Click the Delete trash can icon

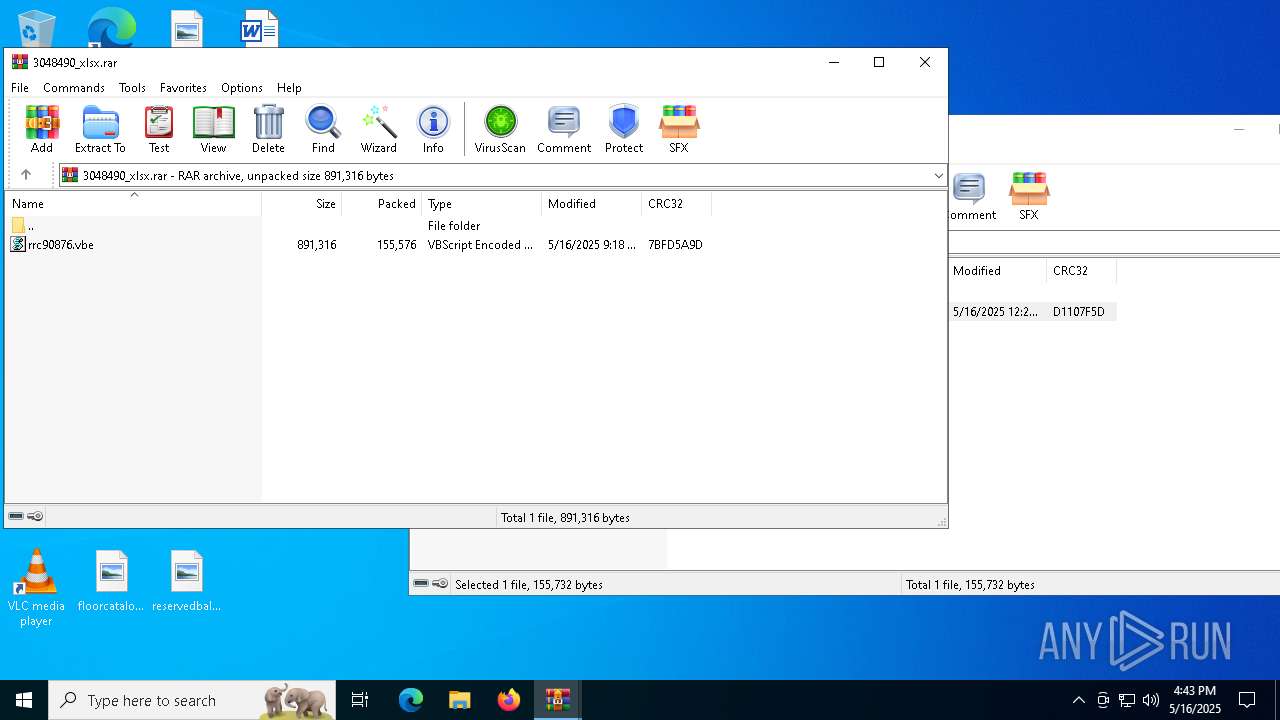coord(268,129)
